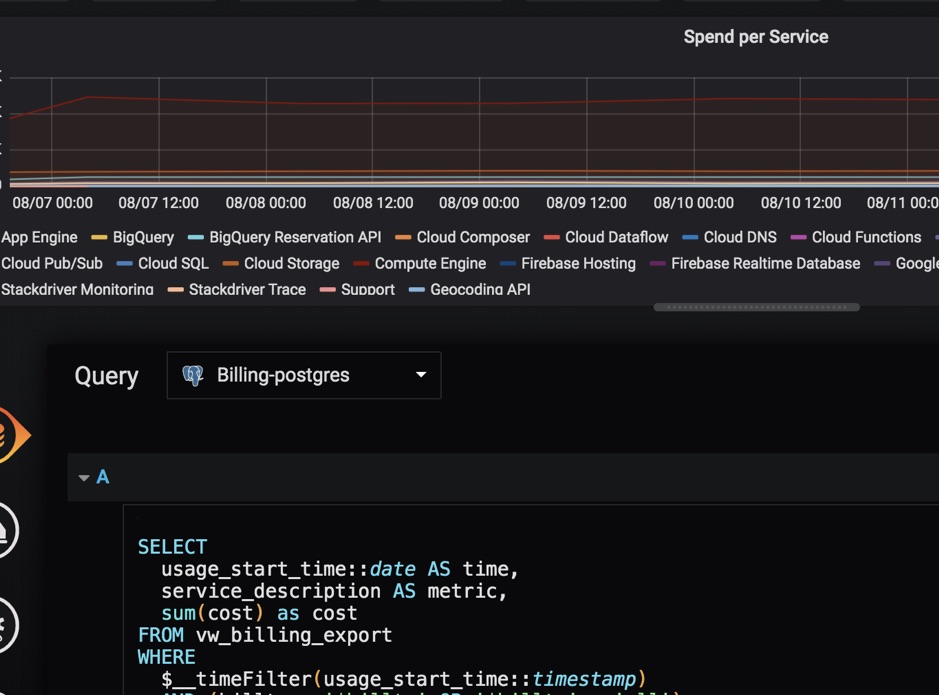This screenshot has width=939, height=695.
Task: Toggle the Cloud Storage legend series
Action: [x=291, y=264]
